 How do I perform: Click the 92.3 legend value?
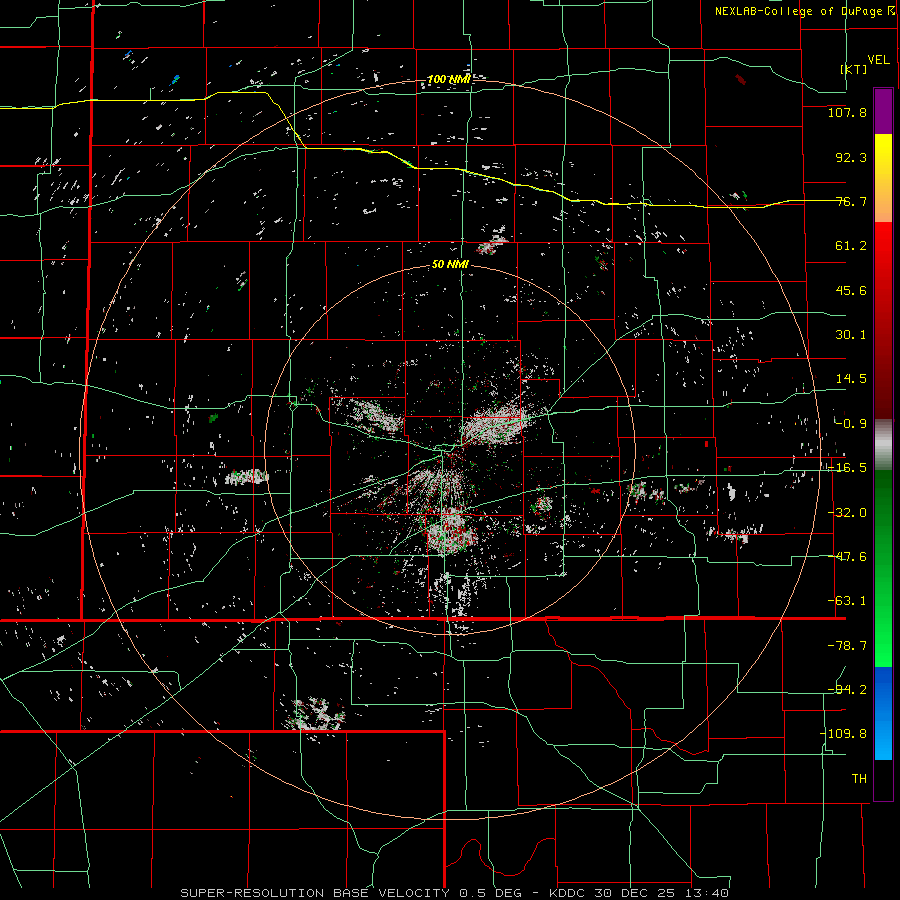pos(851,157)
